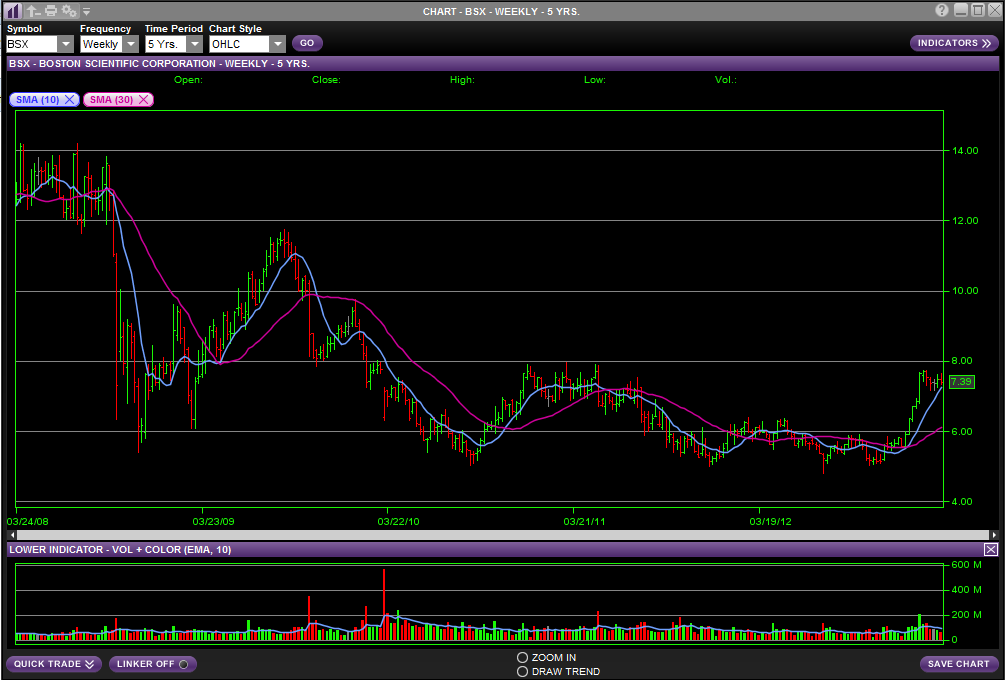Open chart settings gears icon
This screenshot has height=680, width=1005.
pyautogui.click(x=69, y=10)
